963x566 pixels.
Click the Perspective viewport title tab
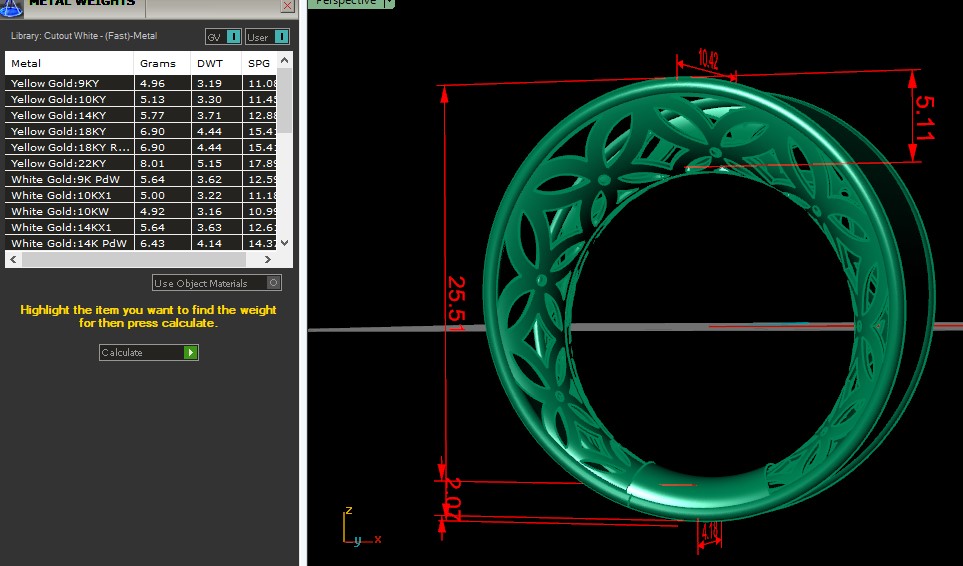click(x=346, y=3)
